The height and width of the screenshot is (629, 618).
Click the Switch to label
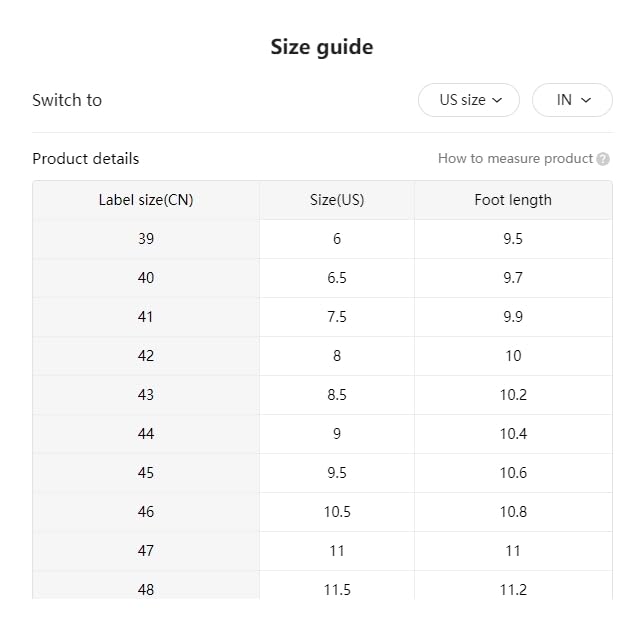(x=67, y=100)
